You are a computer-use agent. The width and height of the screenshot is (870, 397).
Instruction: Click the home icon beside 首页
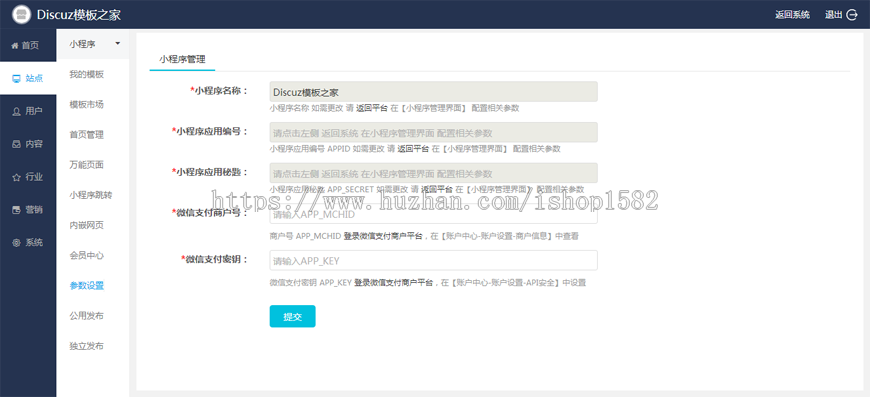point(15,45)
